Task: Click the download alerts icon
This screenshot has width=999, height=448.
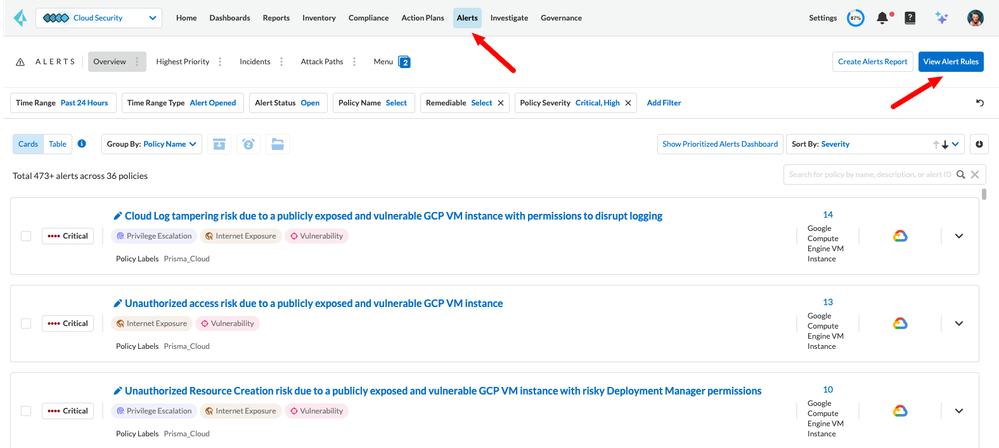Action: pos(979,144)
